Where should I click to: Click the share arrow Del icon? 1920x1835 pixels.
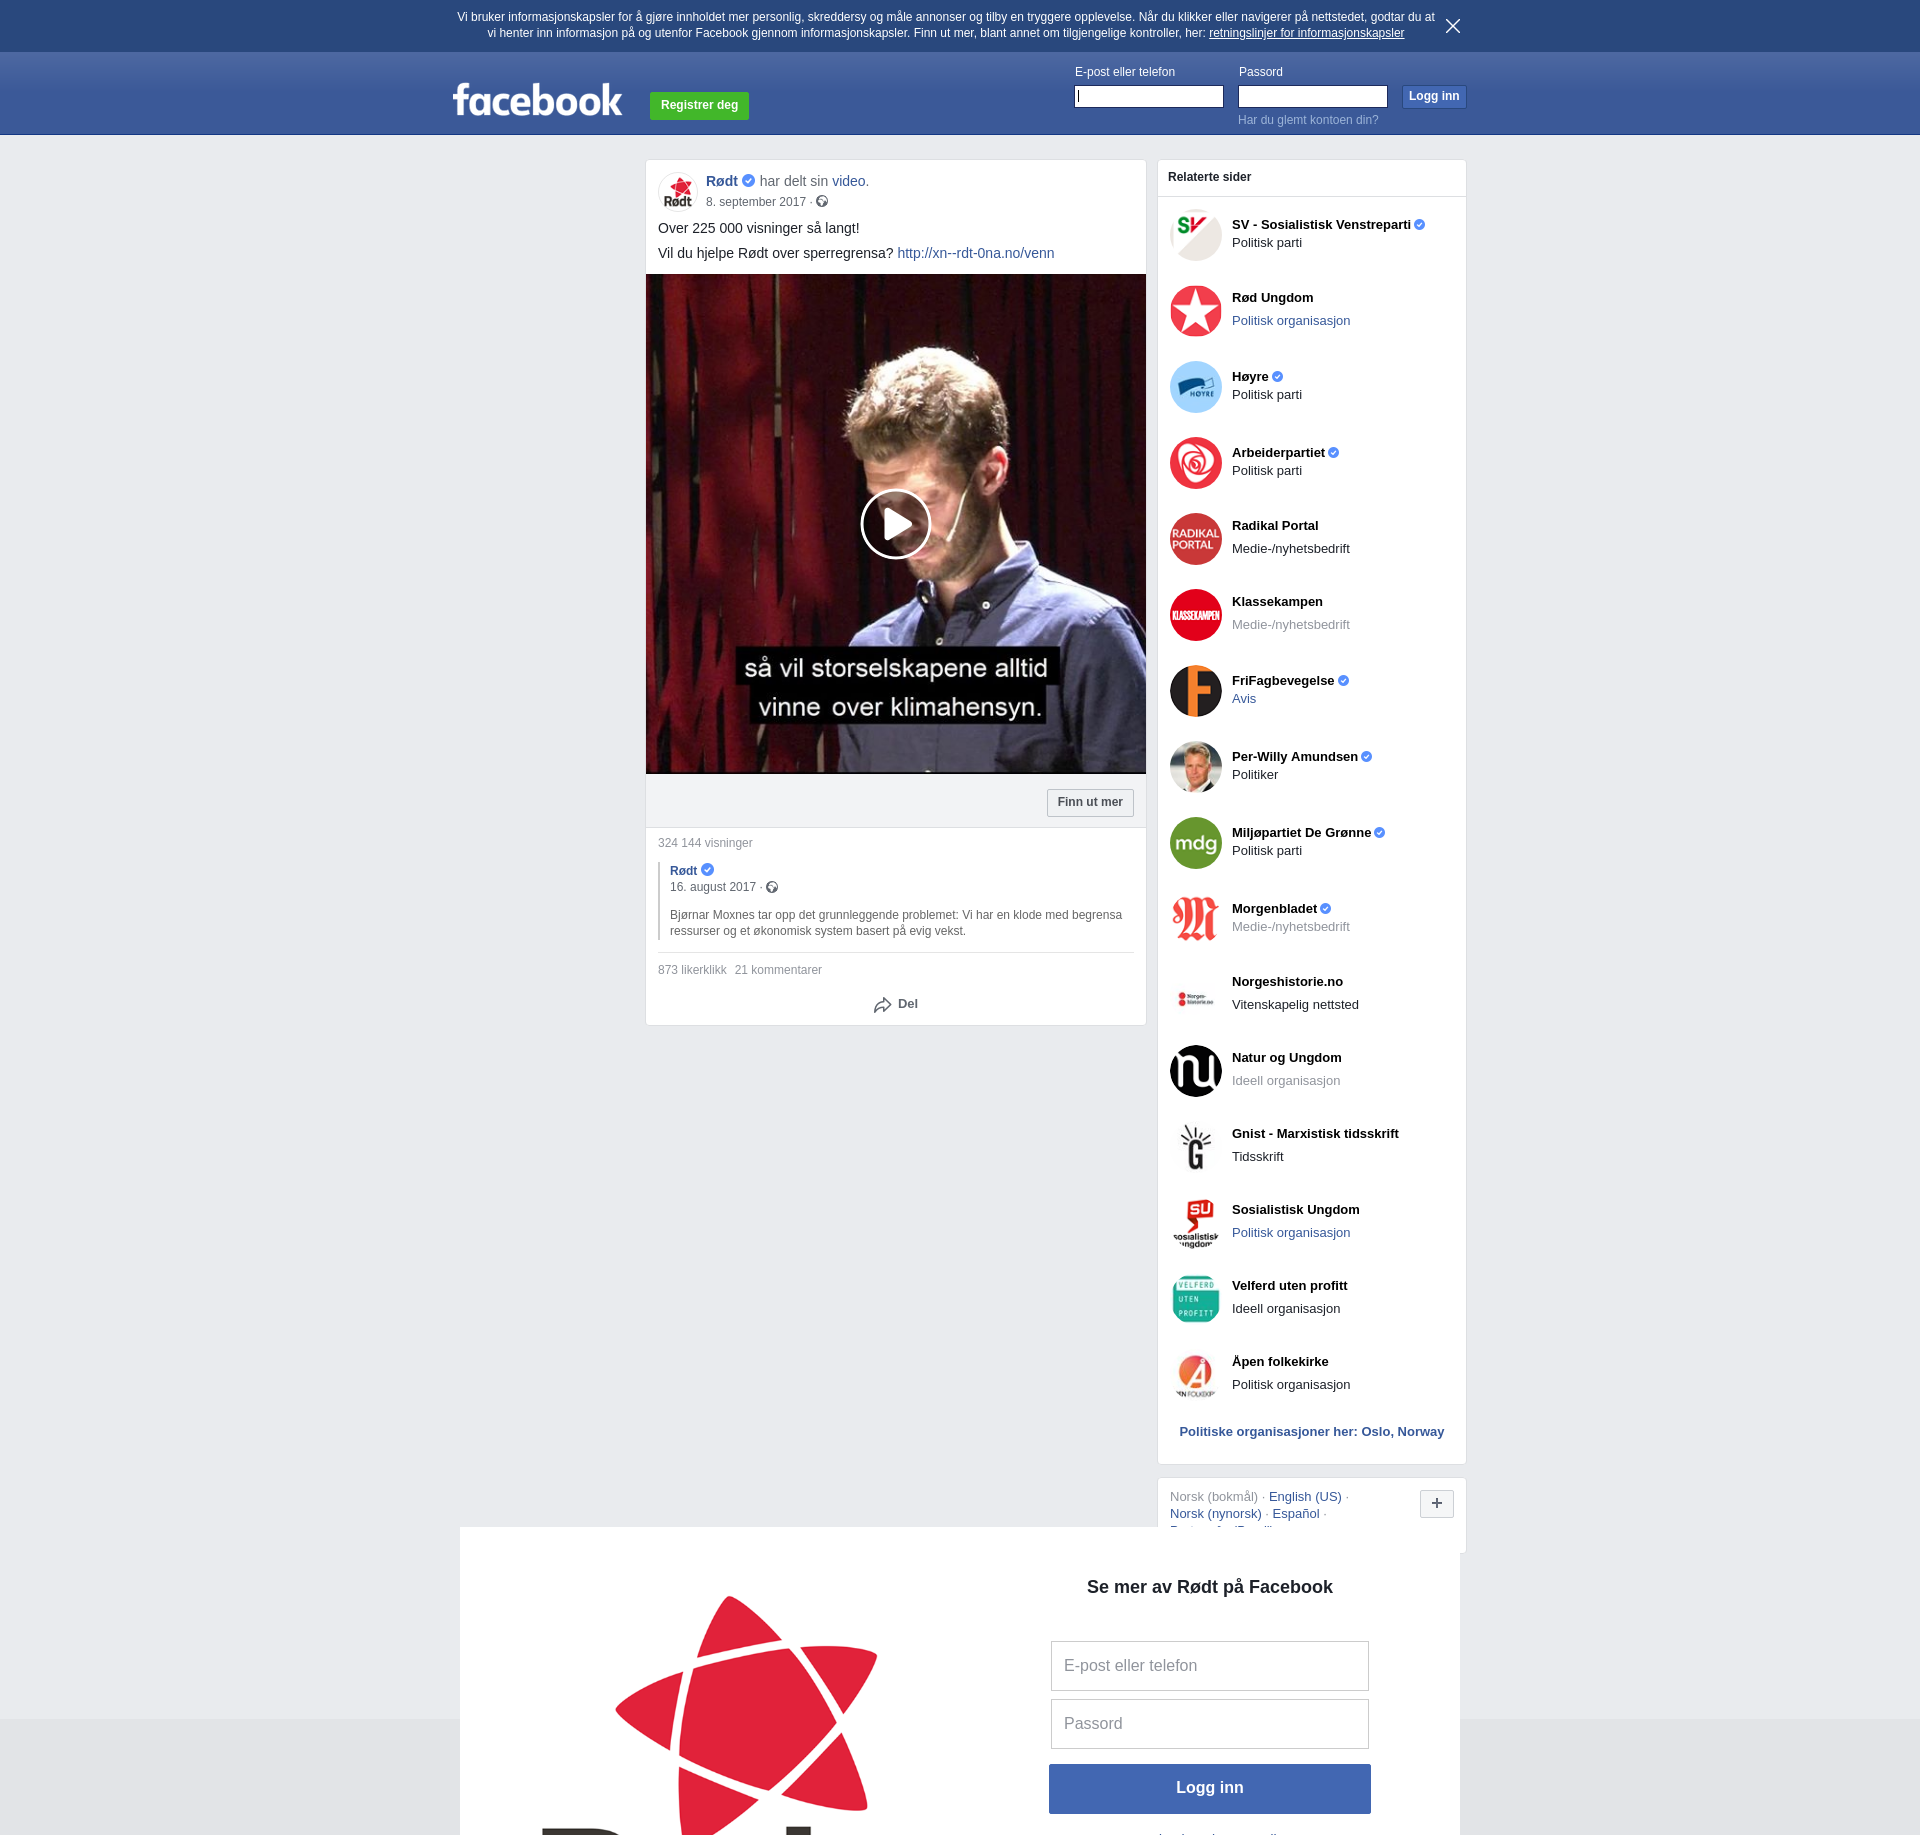[882, 1005]
